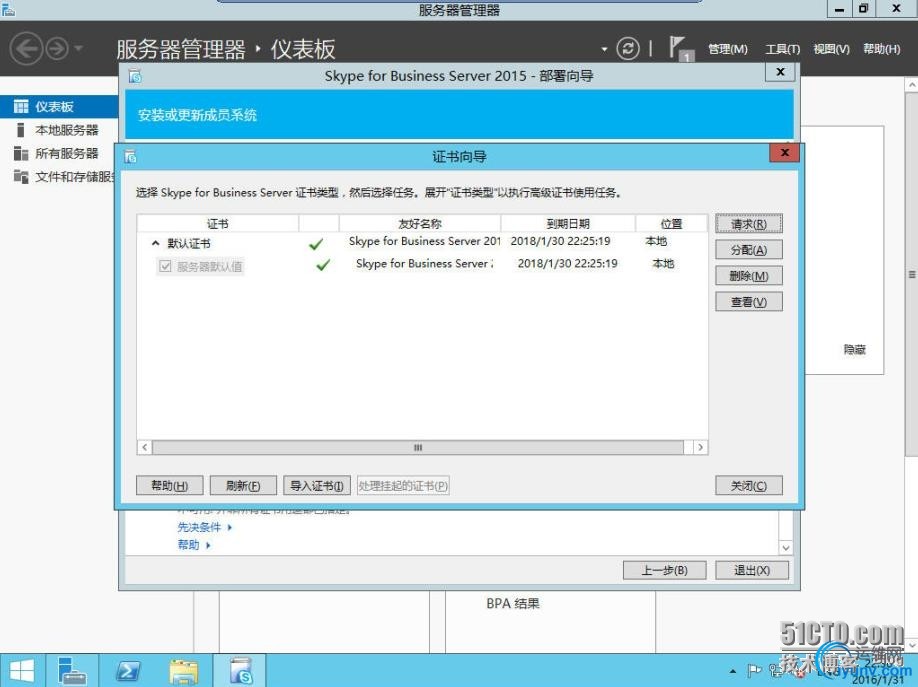Open the dropdown arrow beside the refresh icon

(604, 49)
